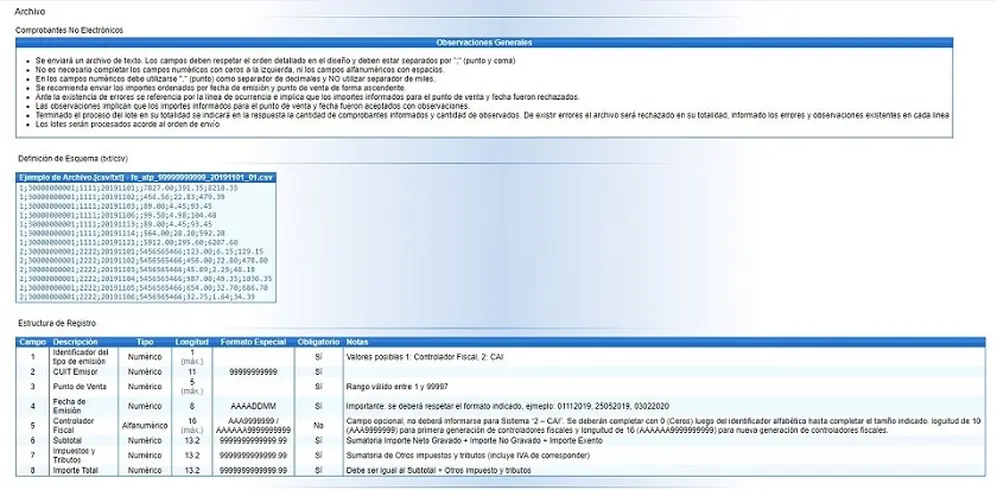Image resolution: width=997 pixels, height=490 pixels.
Task: Click the Campo column header
Action: [x=32, y=342]
